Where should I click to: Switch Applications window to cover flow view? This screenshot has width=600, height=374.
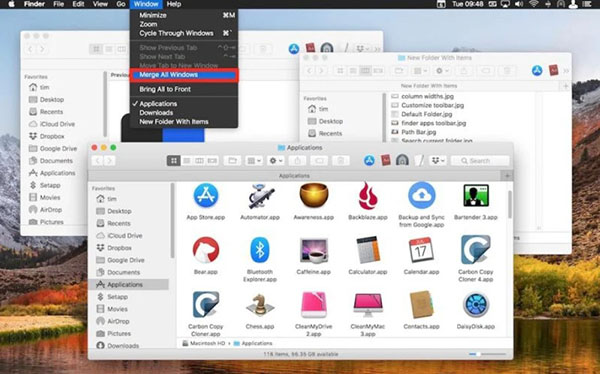212,161
